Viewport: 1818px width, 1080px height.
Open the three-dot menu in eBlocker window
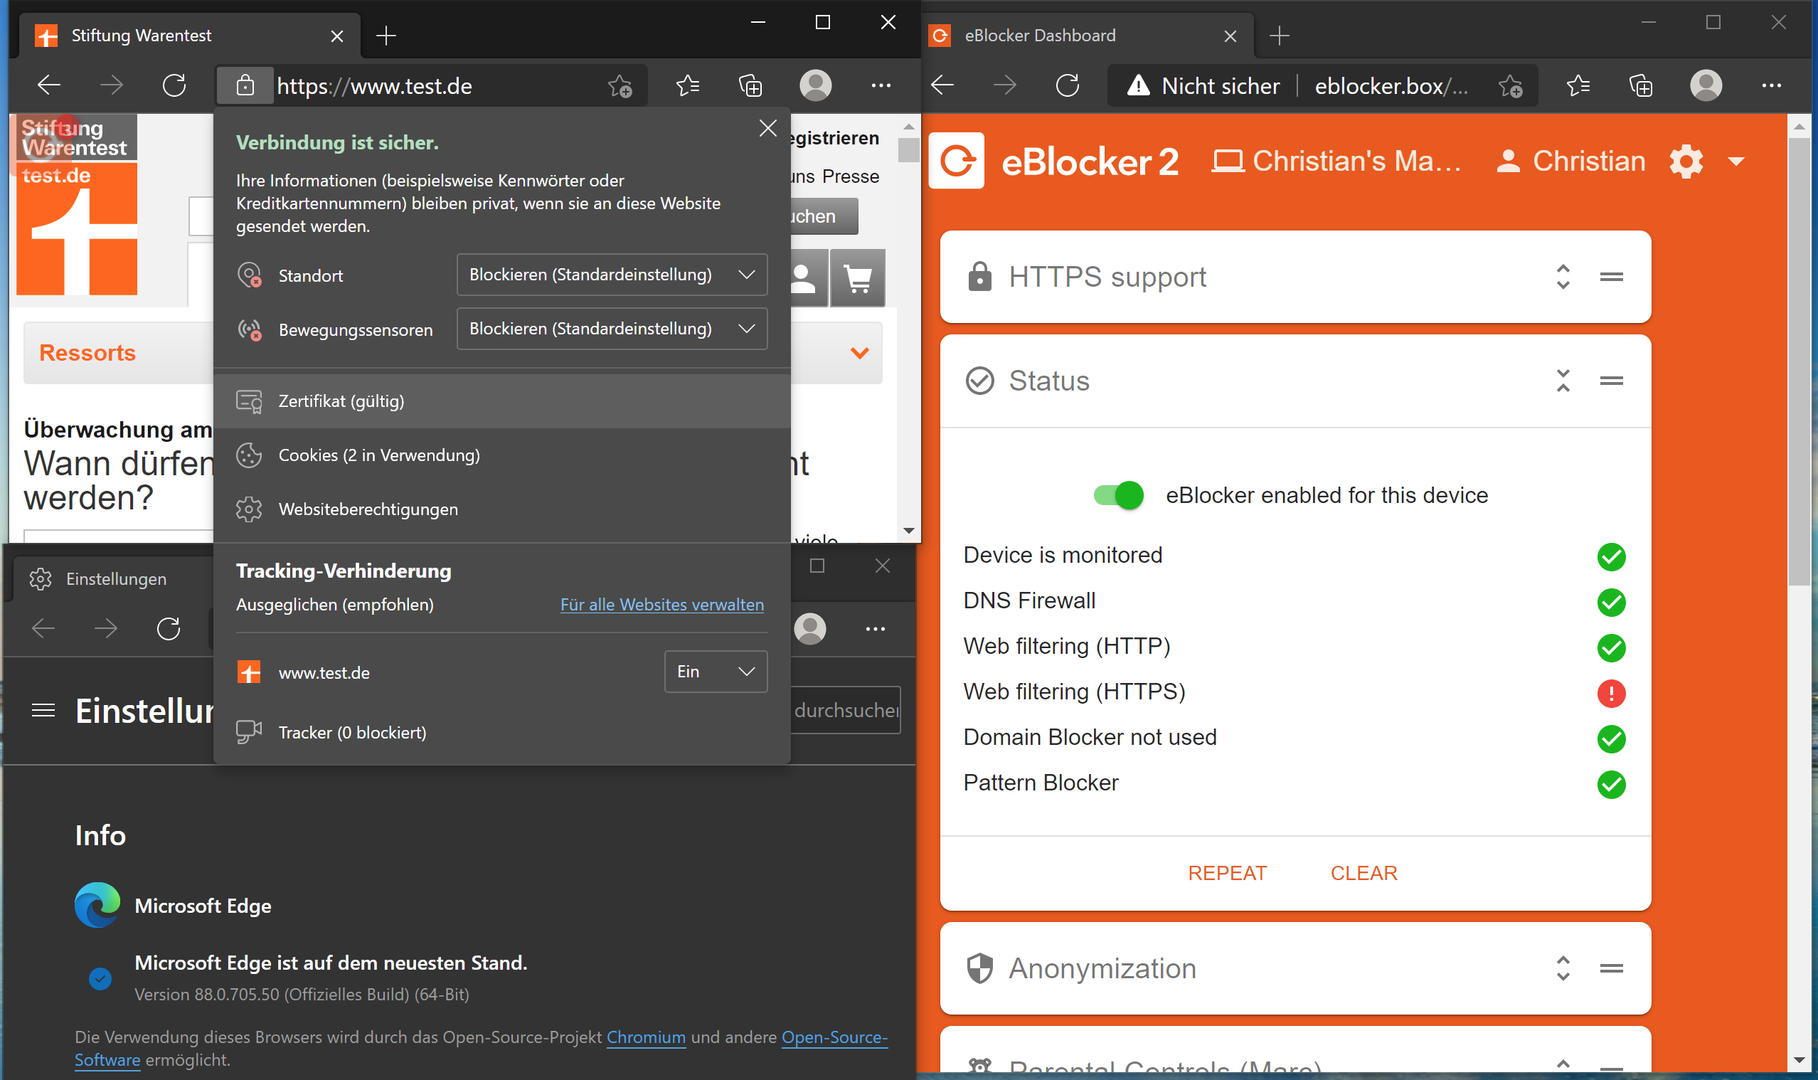pos(1771,86)
